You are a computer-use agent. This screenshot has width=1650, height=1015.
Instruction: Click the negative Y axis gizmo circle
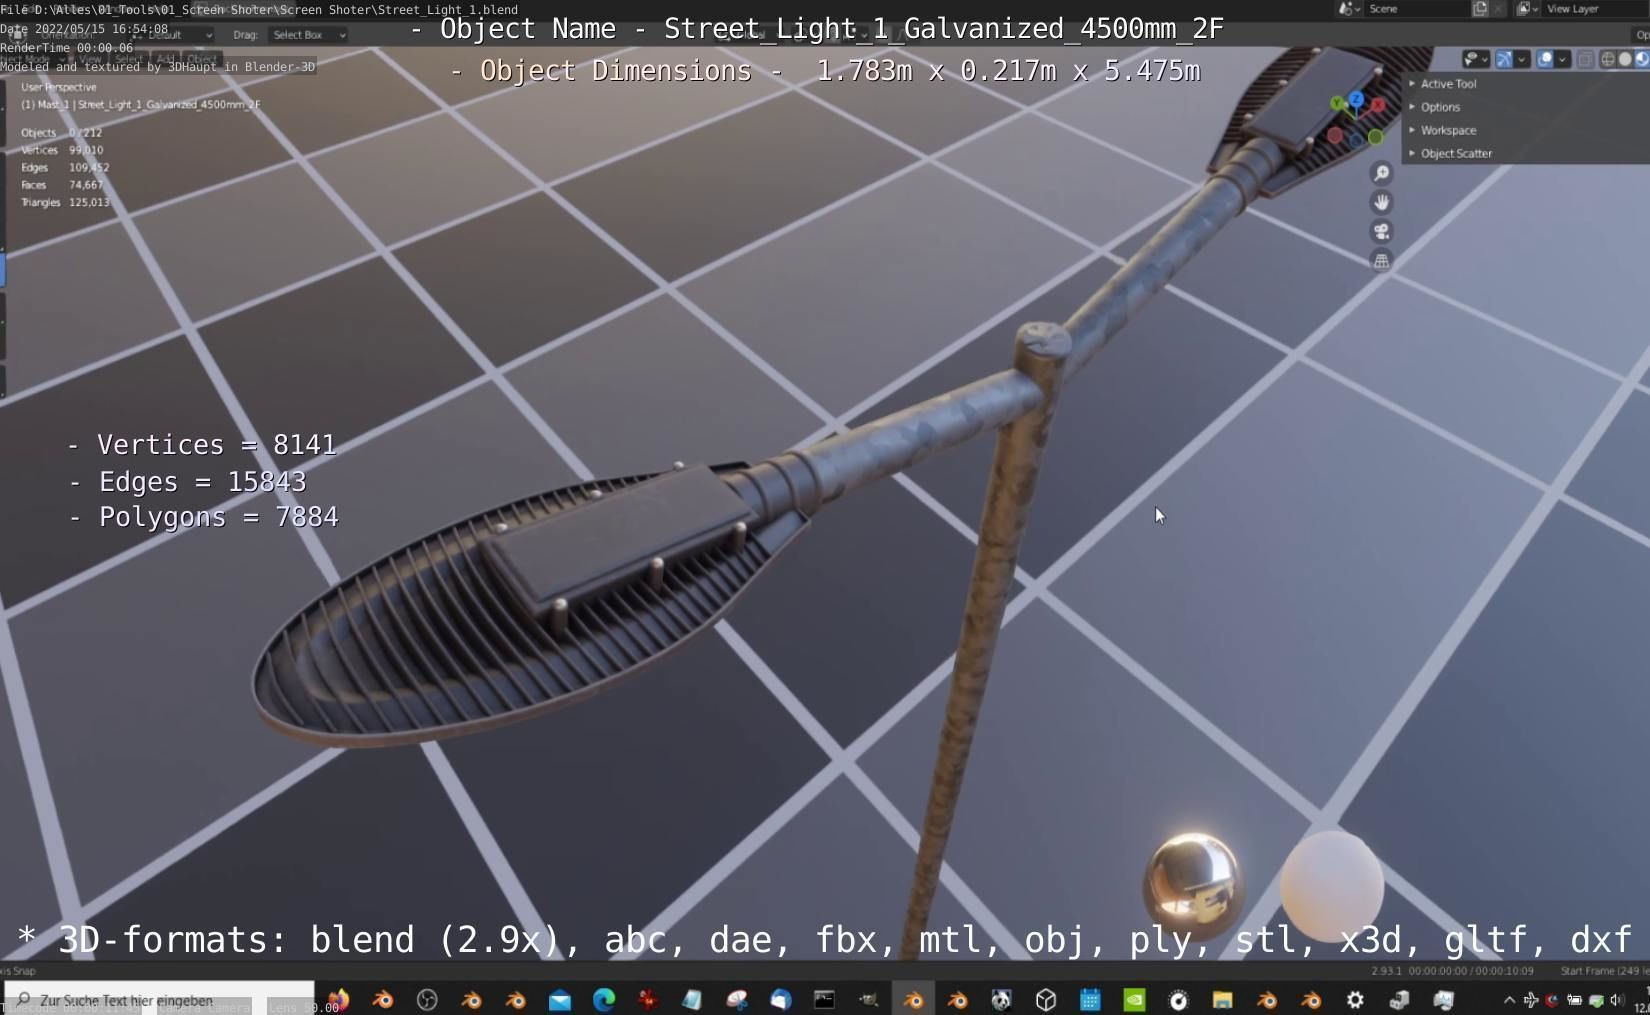(x=1376, y=136)
